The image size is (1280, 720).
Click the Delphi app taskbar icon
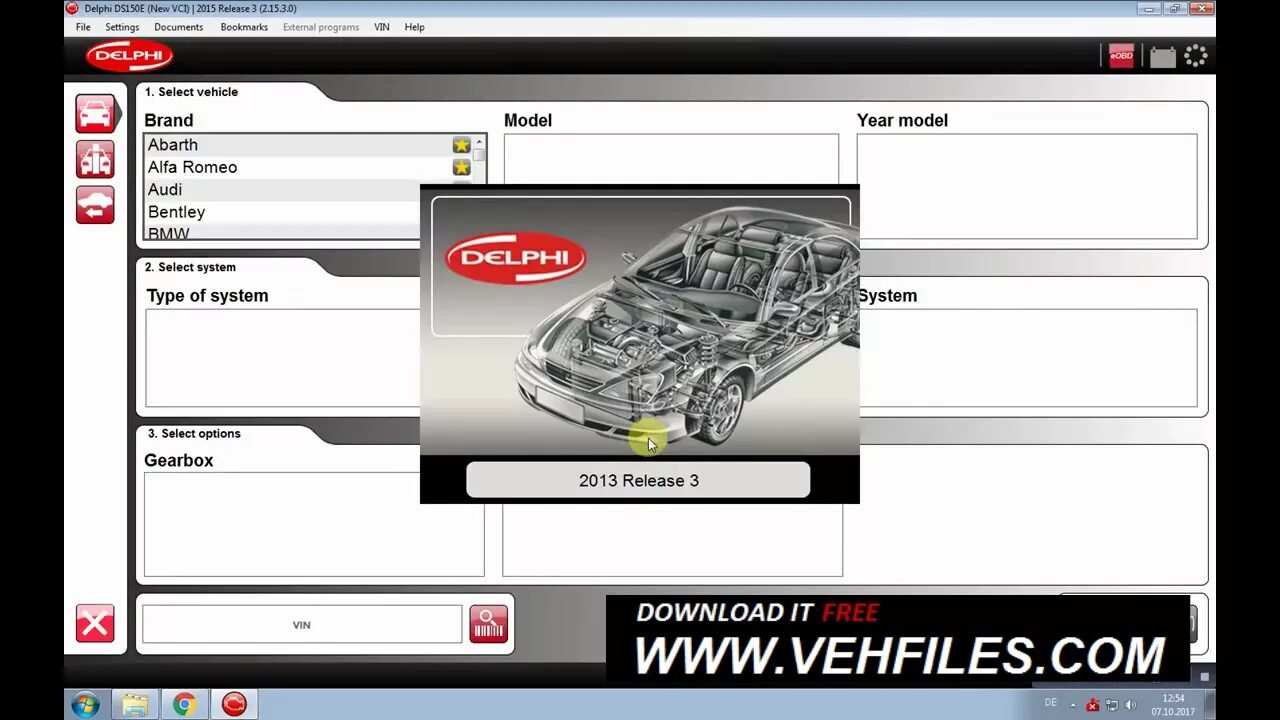pos(234,704)
